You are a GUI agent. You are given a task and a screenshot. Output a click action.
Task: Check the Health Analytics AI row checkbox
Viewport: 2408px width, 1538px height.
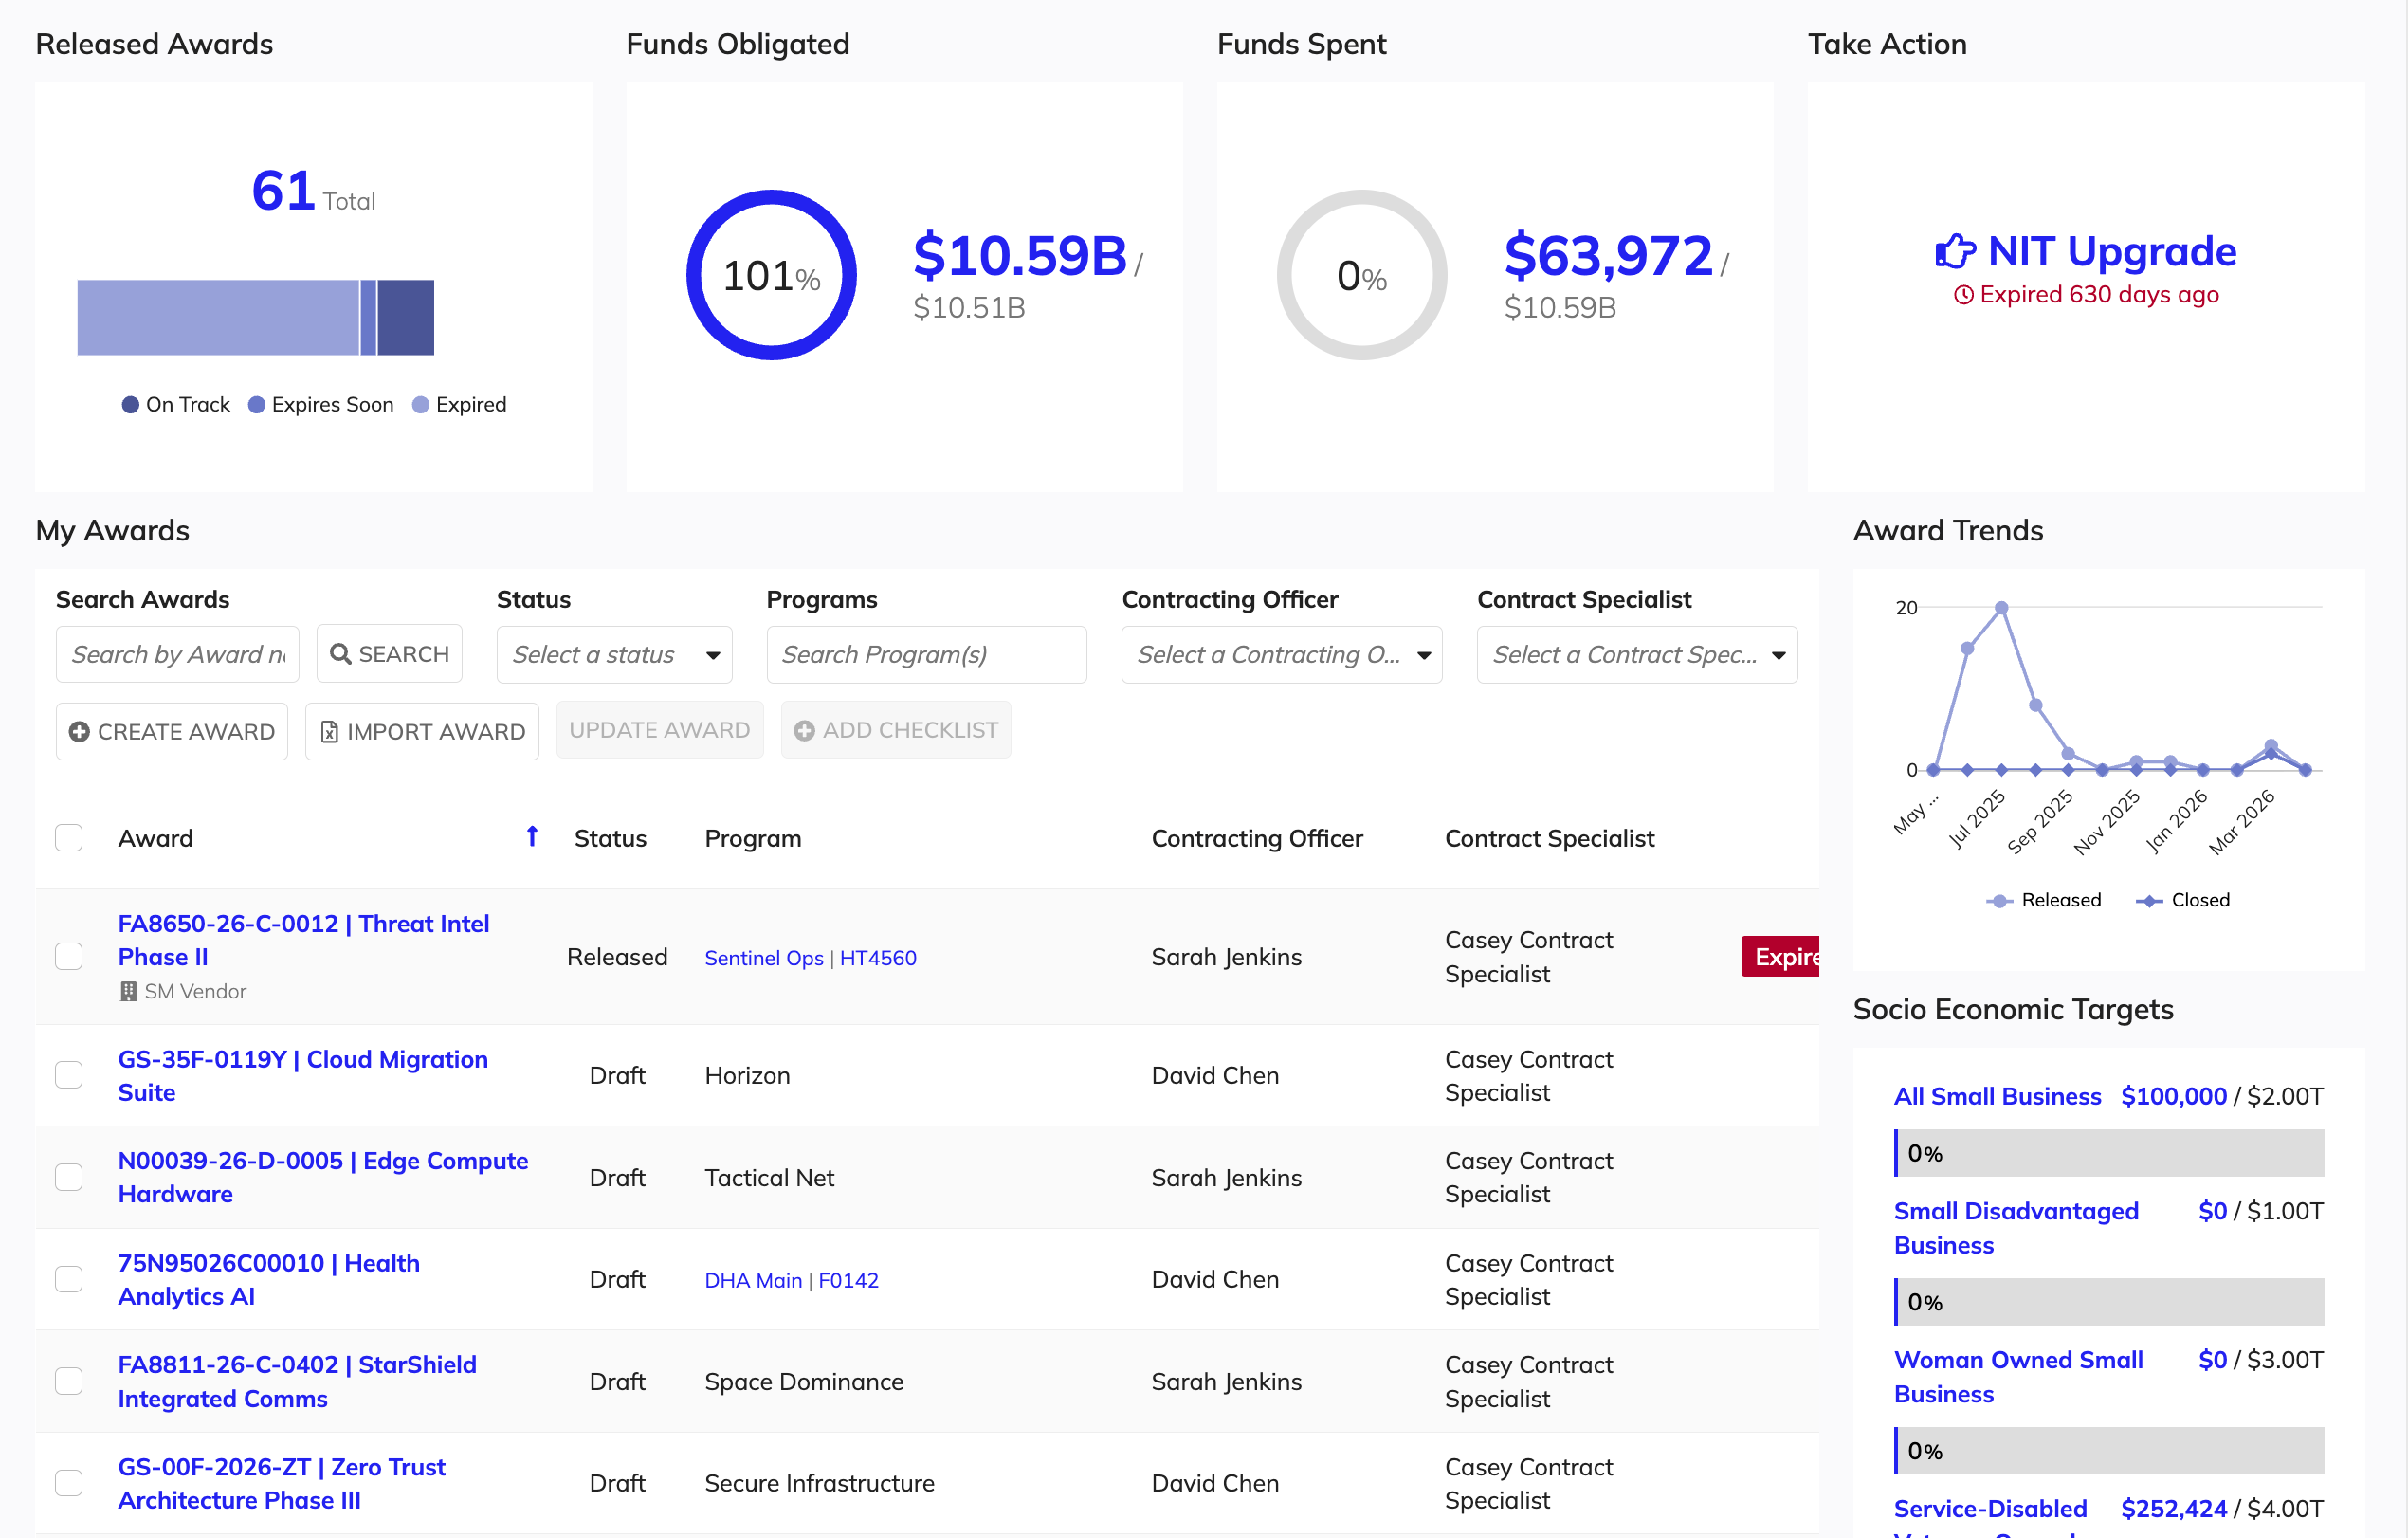click(69, 1280)
